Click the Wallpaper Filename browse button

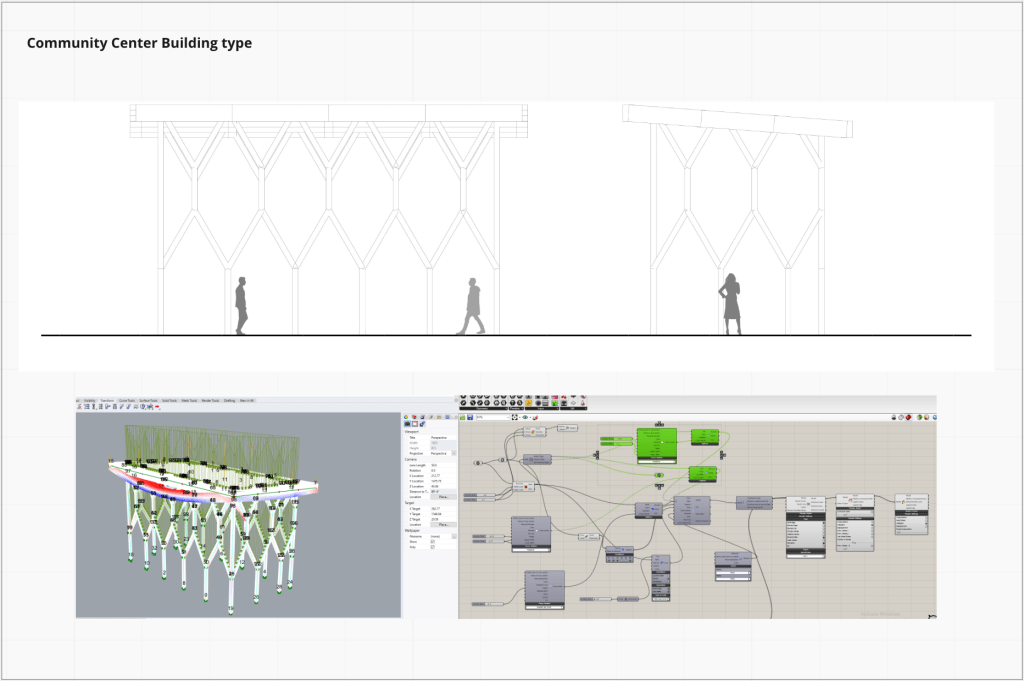coord(453,536)
